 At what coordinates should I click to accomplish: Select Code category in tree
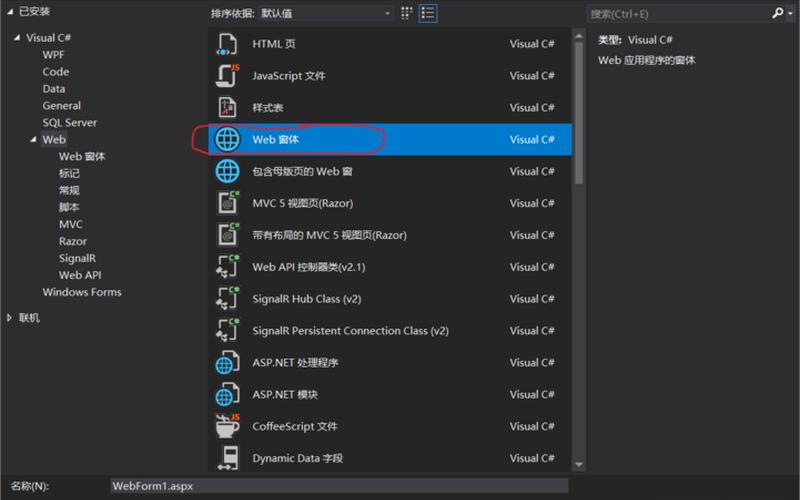[56, 71]
